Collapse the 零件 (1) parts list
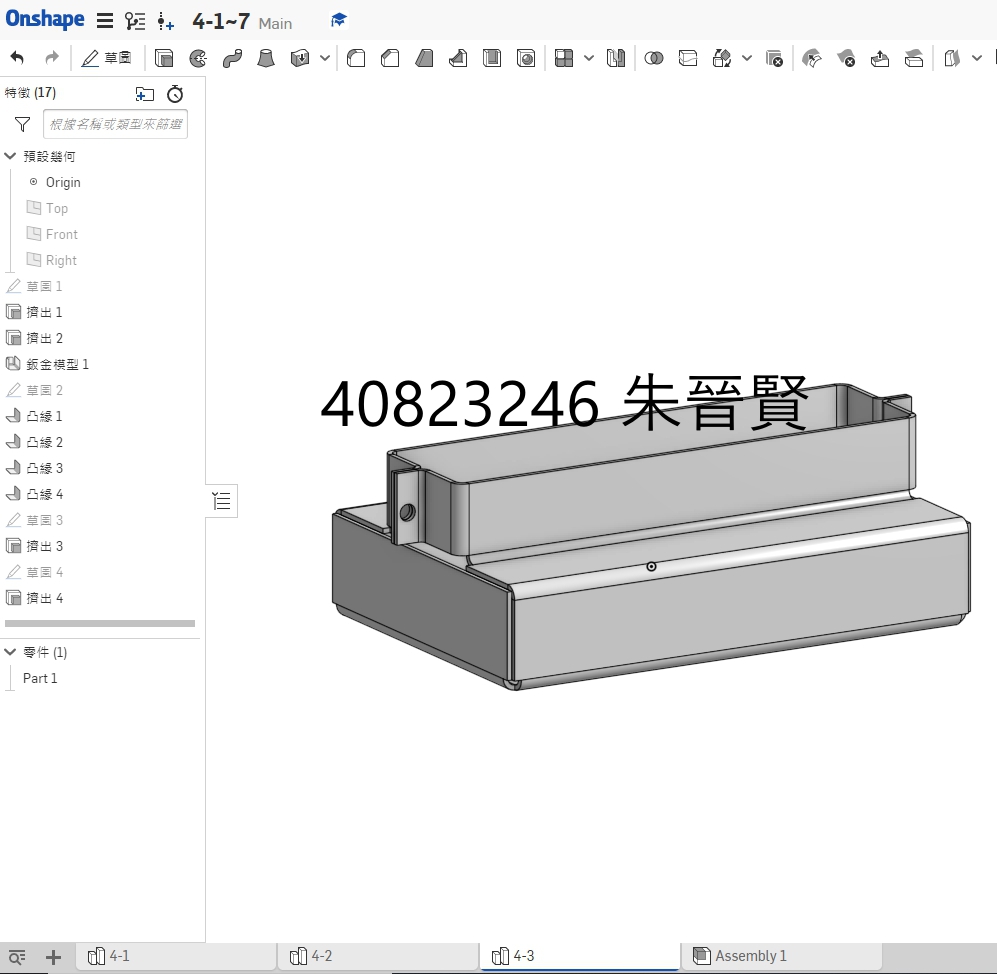Viewport: 997px width, 974px height. 10,652
